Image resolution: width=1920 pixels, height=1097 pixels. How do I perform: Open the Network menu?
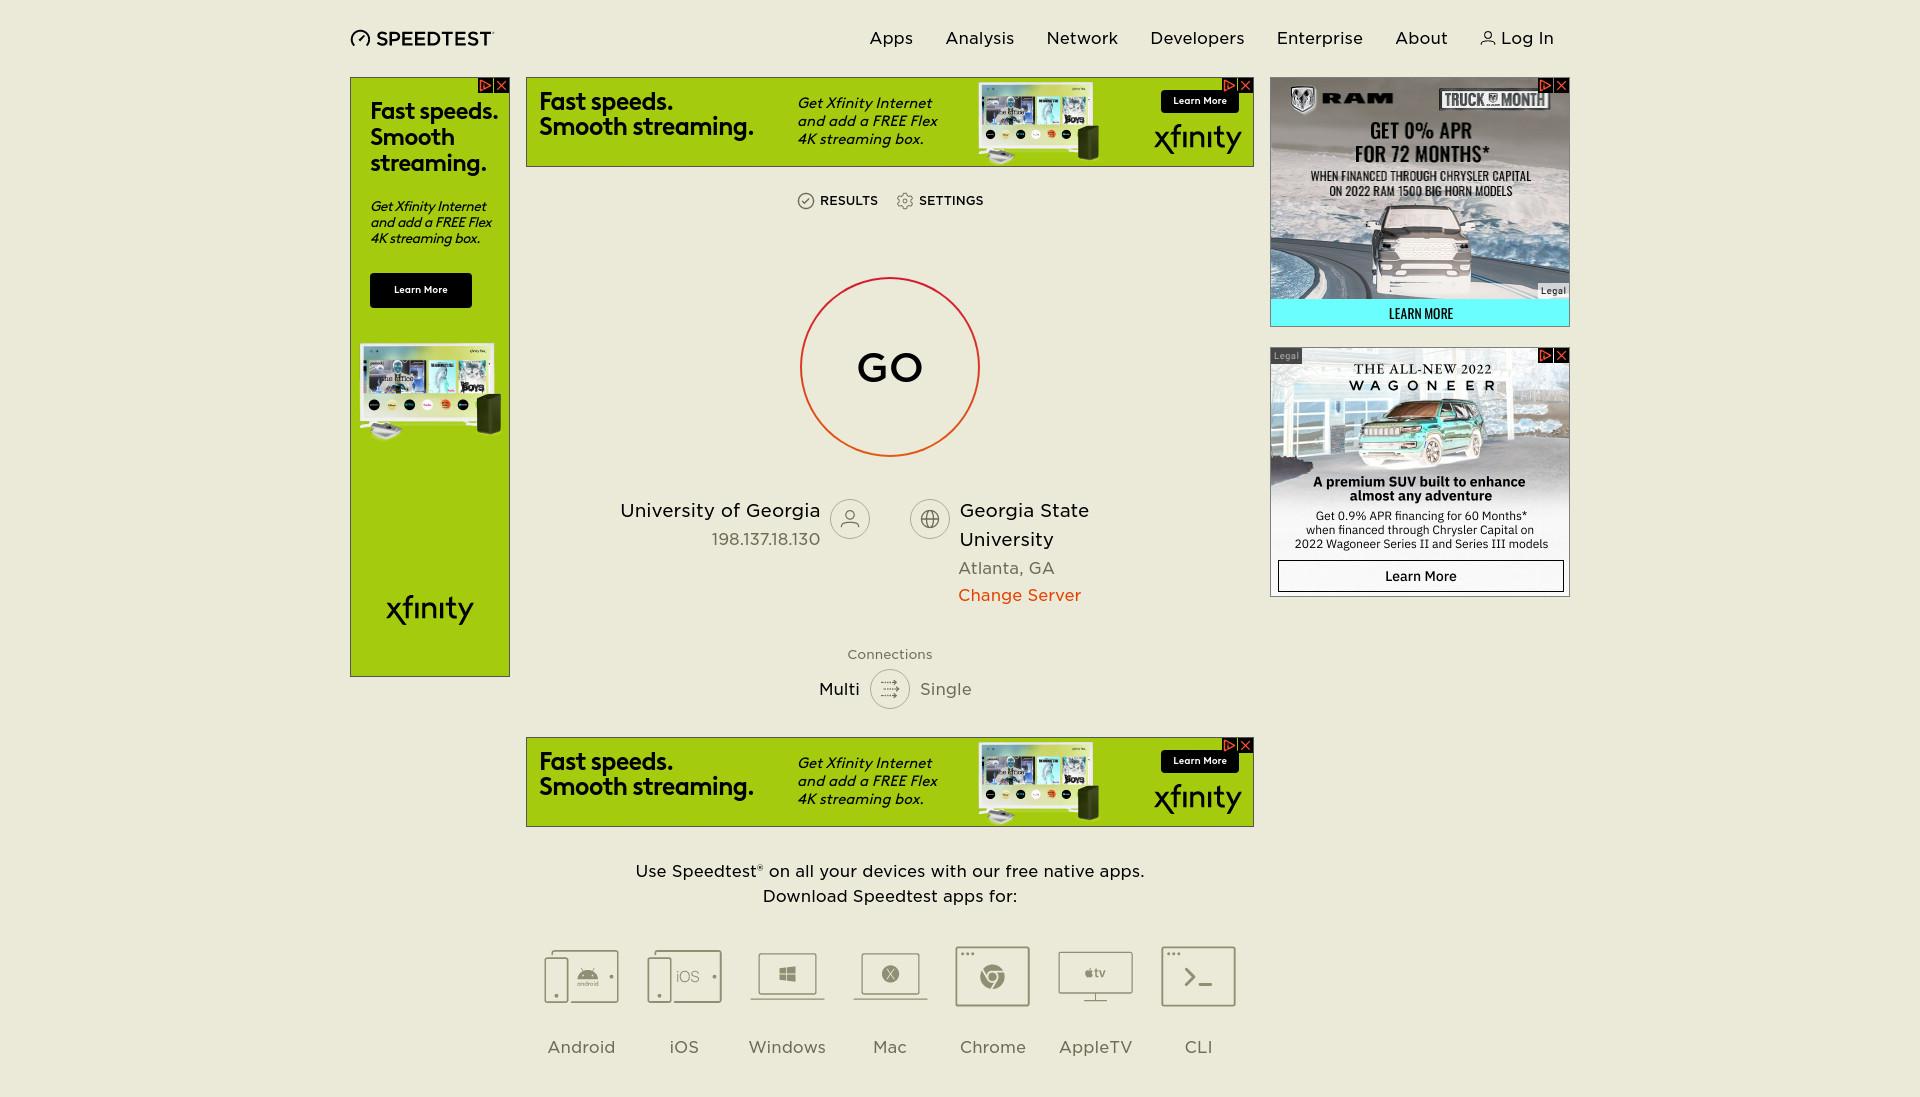(x=1082, y=38)
